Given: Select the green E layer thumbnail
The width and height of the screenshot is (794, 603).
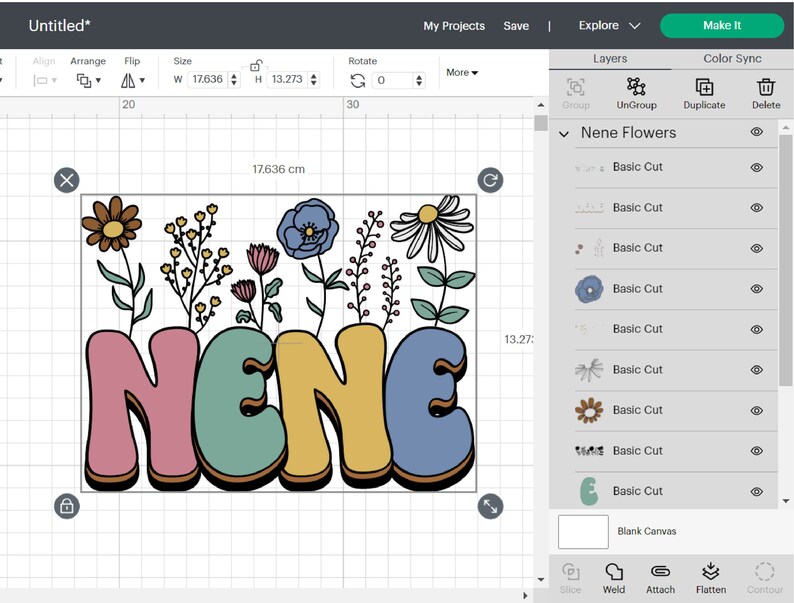Looking at the screenshot, I should point(589,491).
